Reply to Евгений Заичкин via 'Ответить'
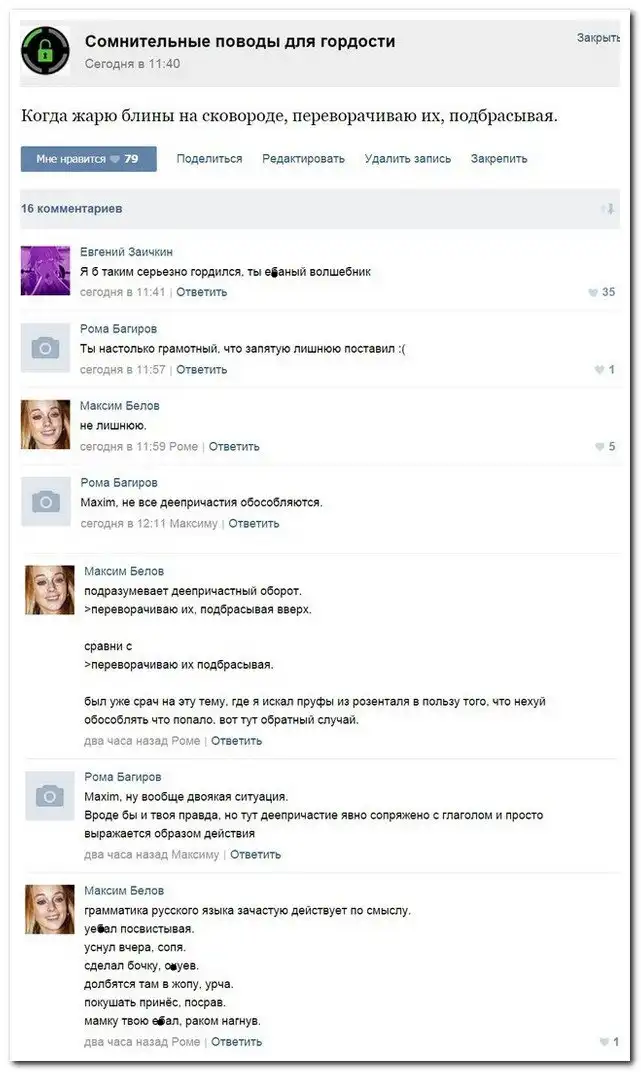The width and height of the screenshot is (641, 1072). coord(202,292)
